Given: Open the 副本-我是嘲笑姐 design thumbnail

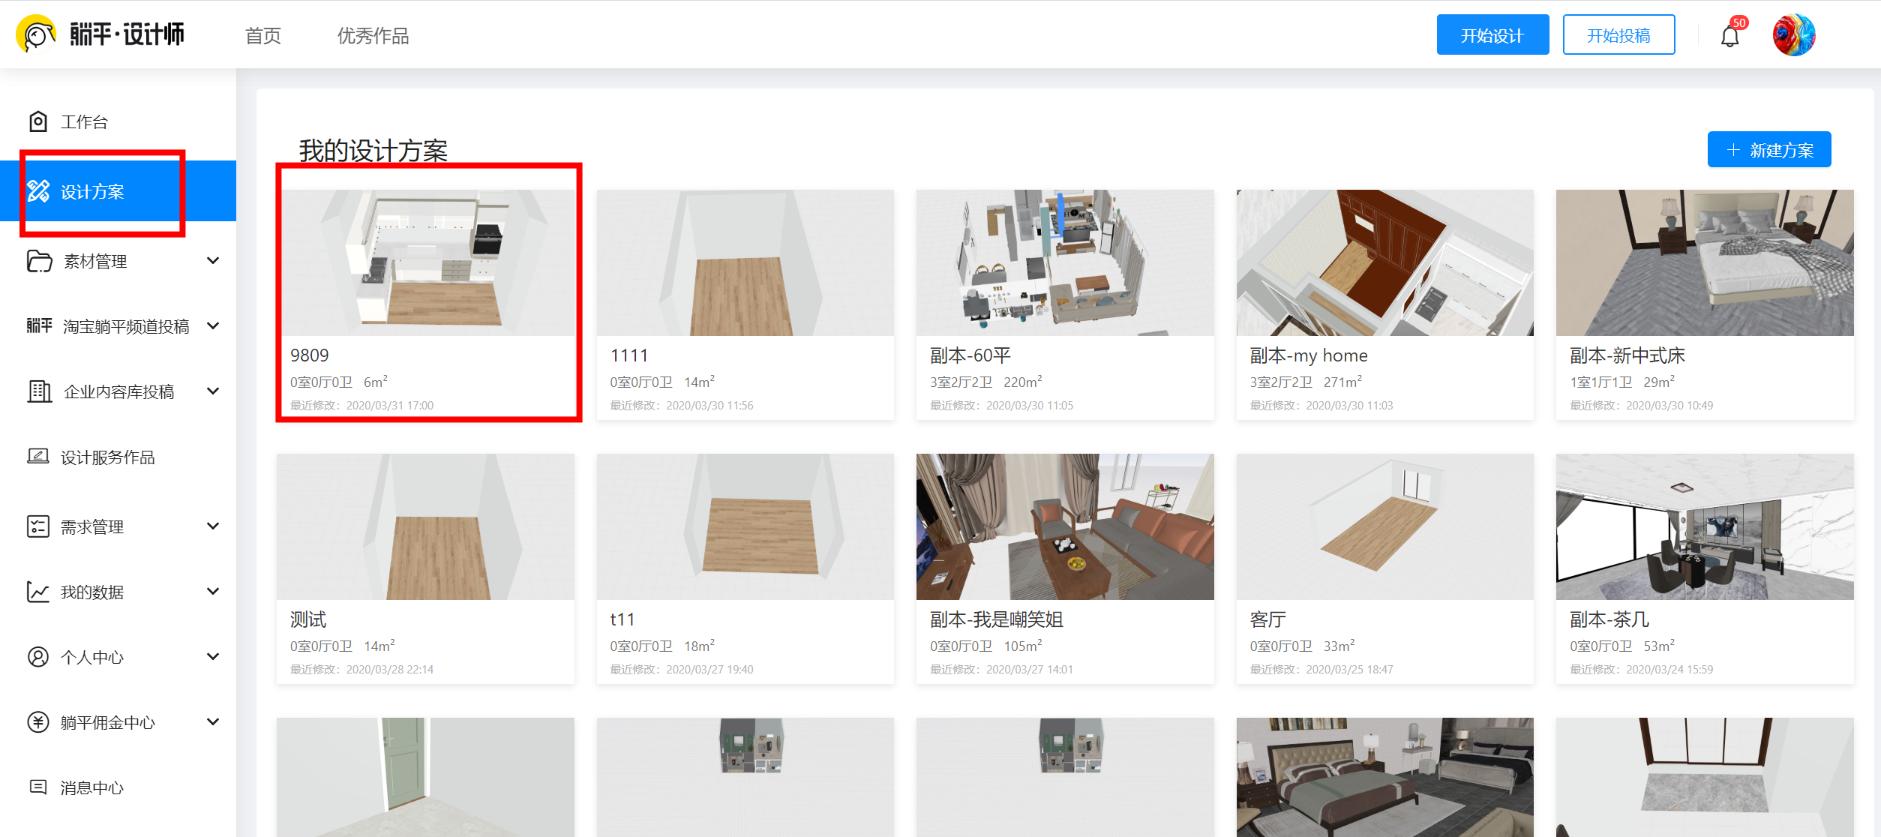Looking at the screenshot, I should (1065, 527).
